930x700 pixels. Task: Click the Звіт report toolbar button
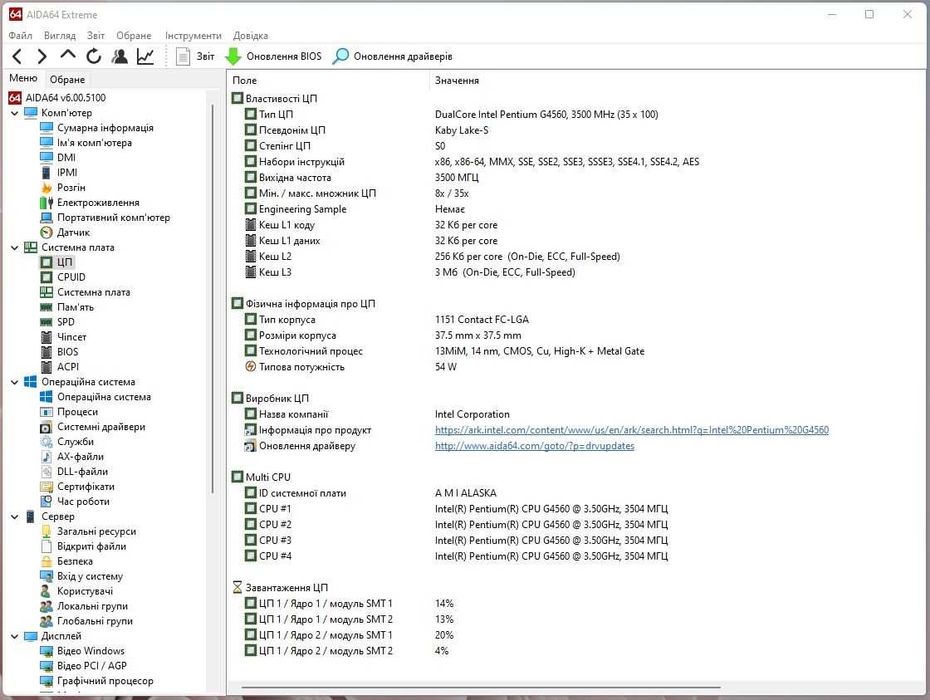click(196, 56)
